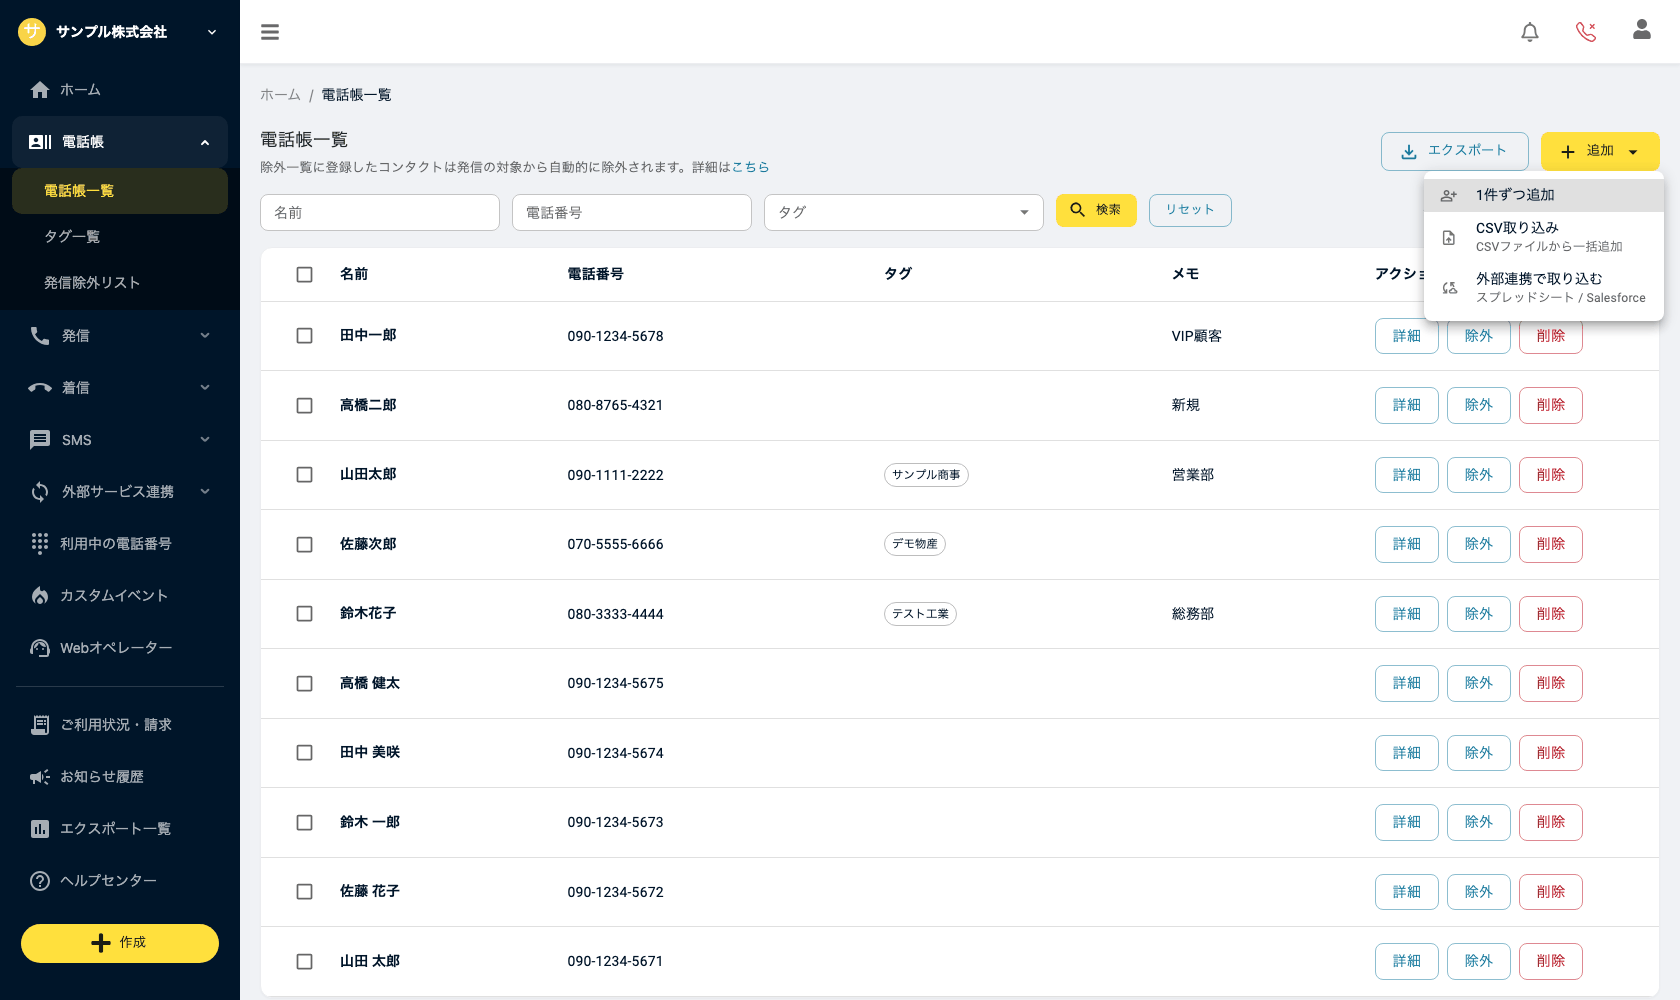Image resolution: width=1680 pixels, height=1000 pixels.
Task: Click 詳細 for 田中一郎
Action: (x=1407, y=336)
